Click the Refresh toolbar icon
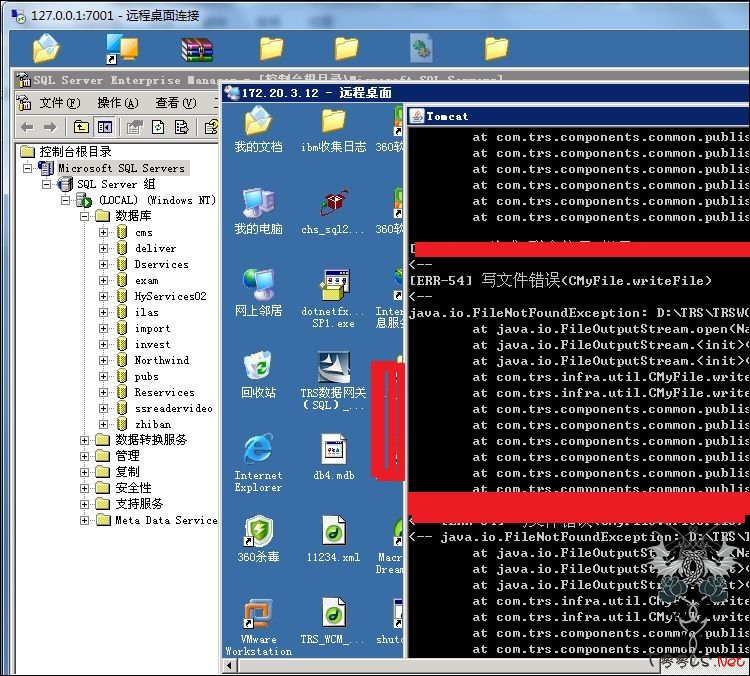Image resolution: width=750 pixels, height=676 pixels. [x=158, y=127]
